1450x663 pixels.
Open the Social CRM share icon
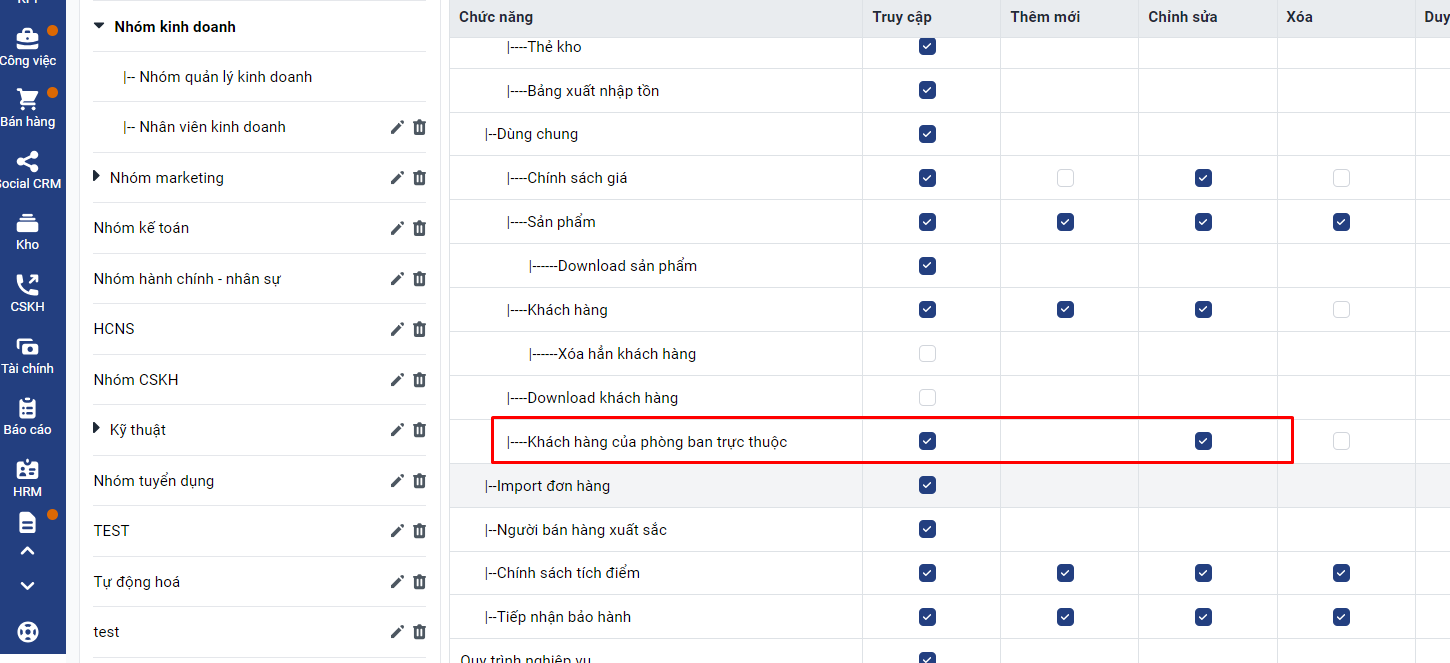(27, 162)
